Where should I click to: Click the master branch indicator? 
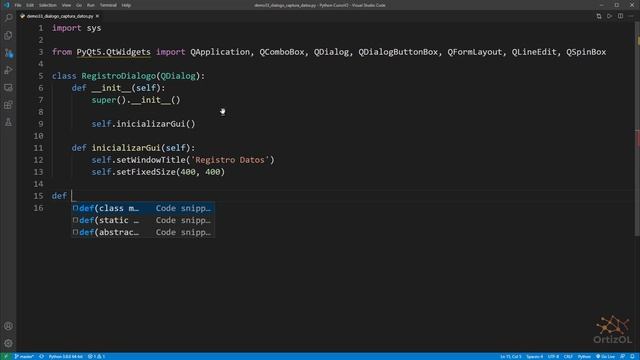(x=24, y=356)
